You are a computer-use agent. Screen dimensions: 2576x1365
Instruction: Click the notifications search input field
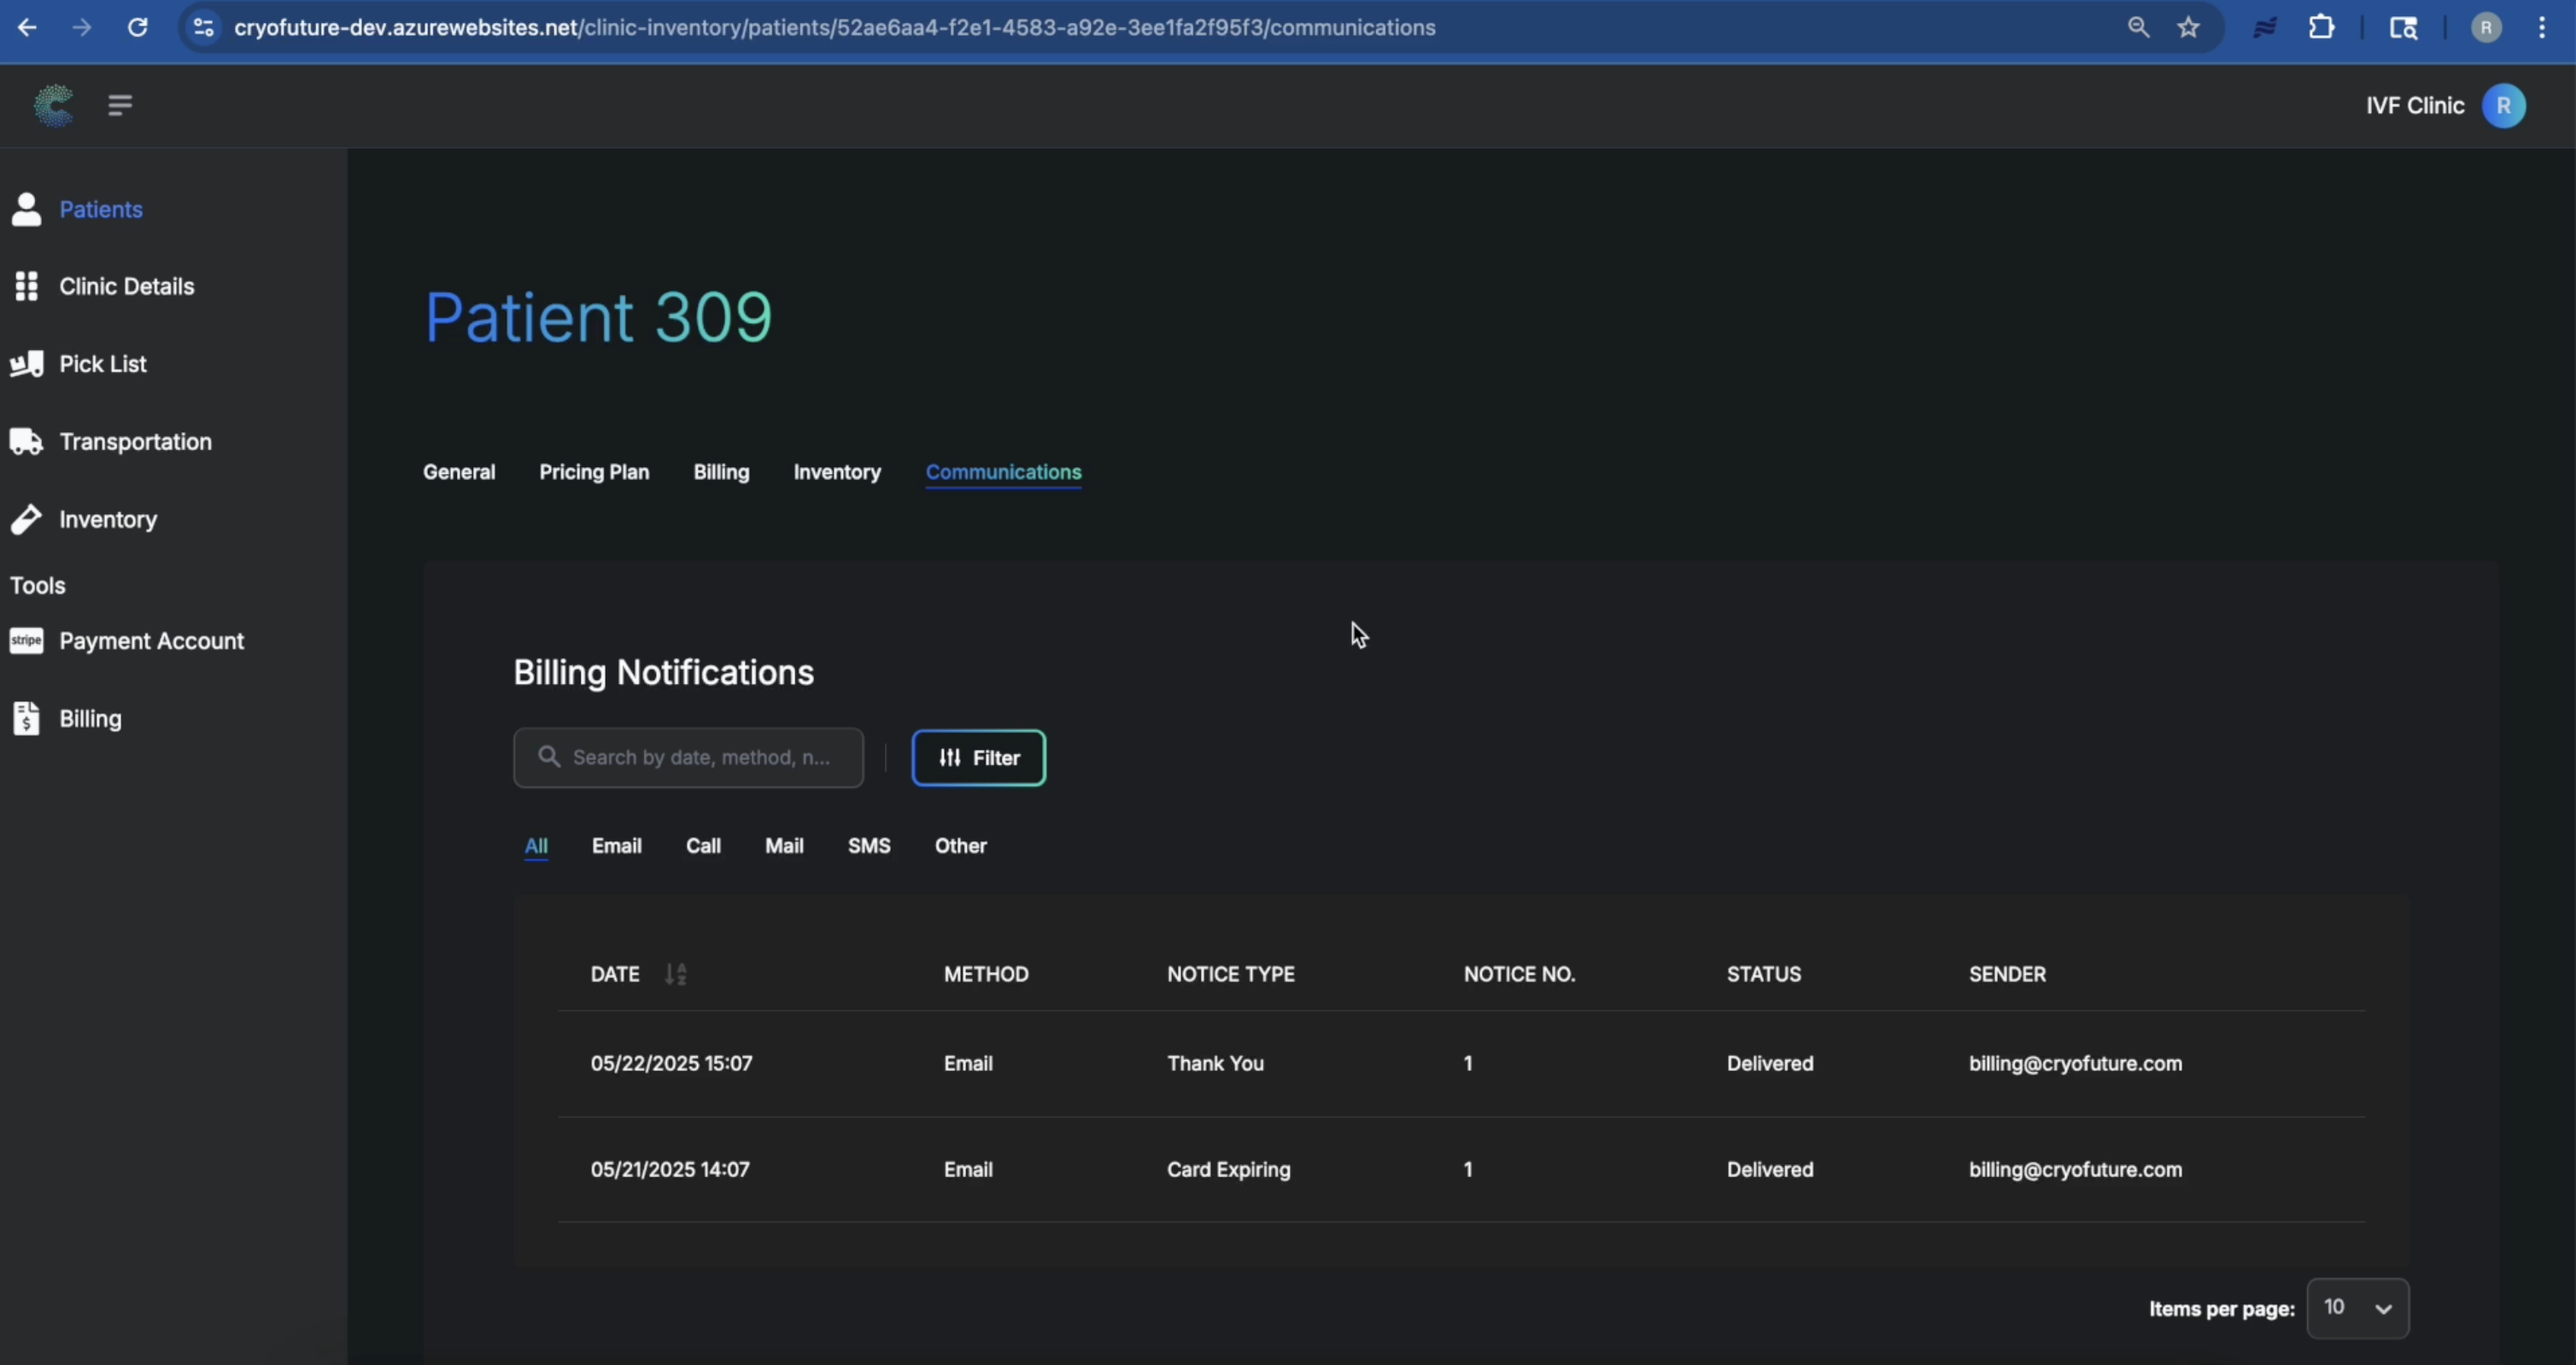[x=700, y=758]
